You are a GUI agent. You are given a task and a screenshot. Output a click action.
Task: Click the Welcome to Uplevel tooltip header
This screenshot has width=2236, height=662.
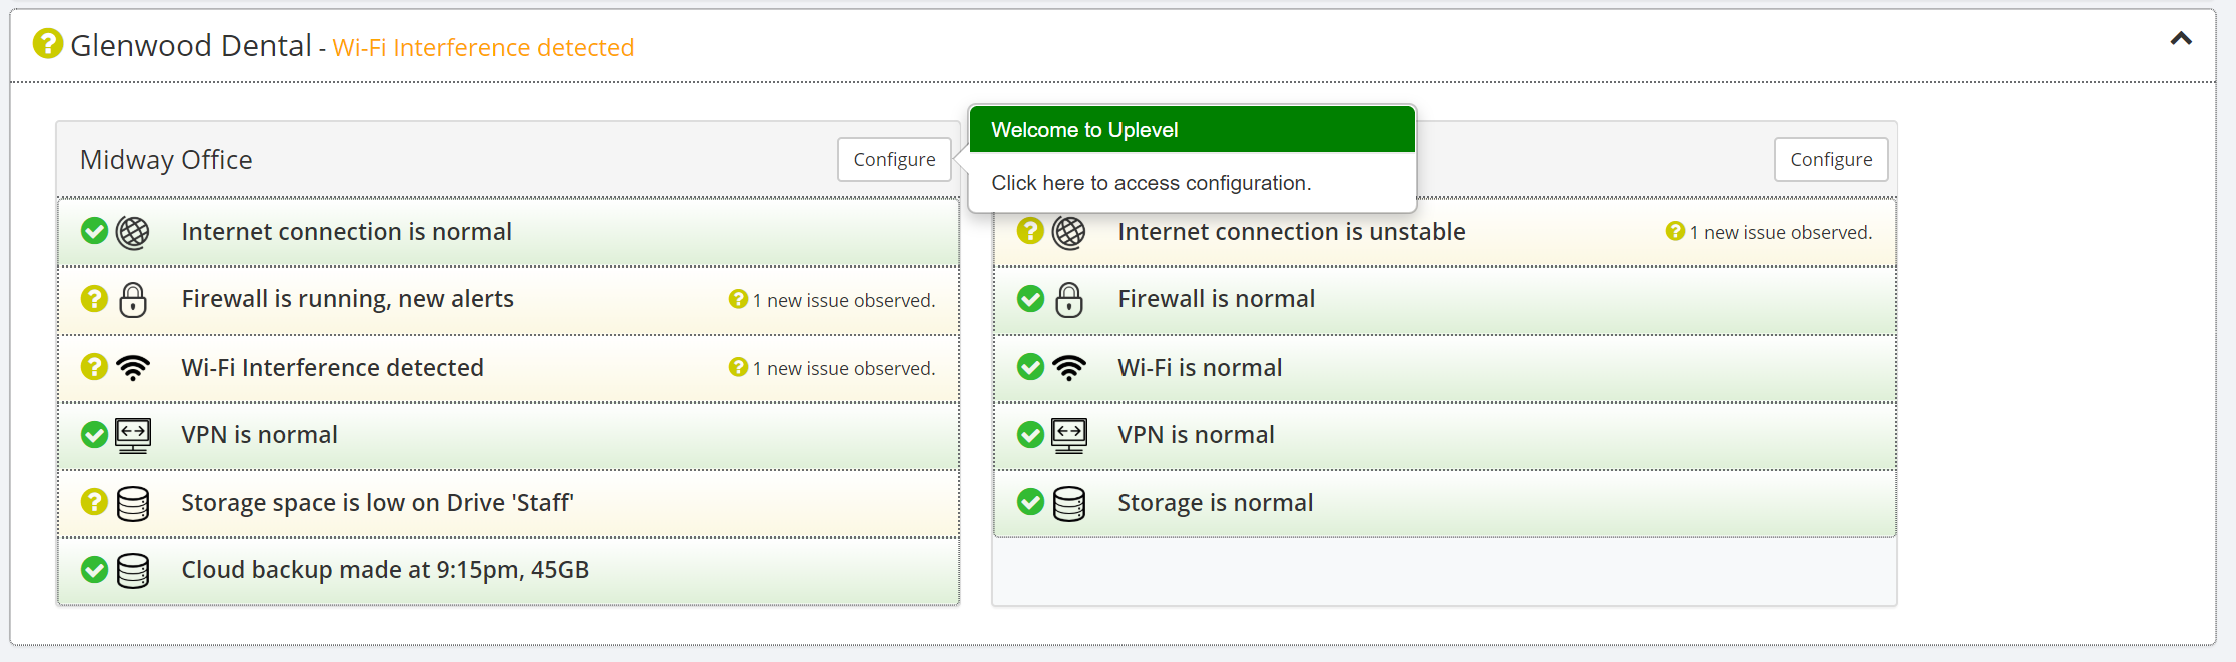1192,130
